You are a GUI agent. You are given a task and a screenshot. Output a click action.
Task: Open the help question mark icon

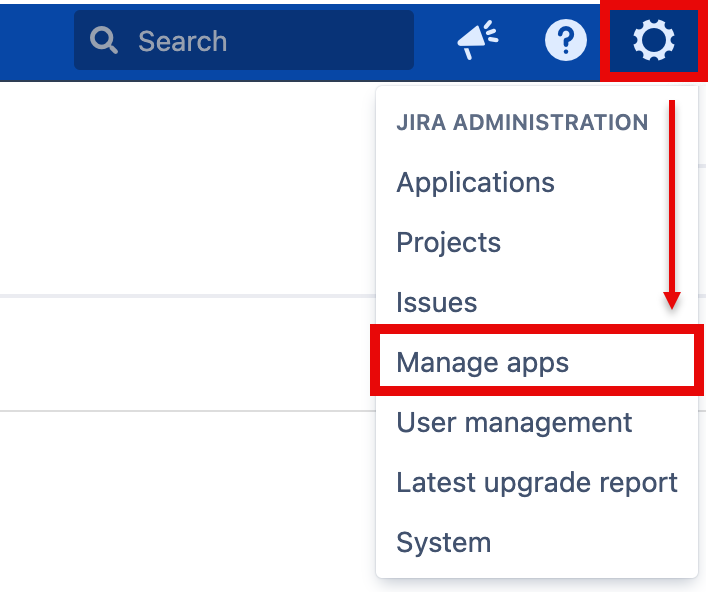[x=565, y=41]
